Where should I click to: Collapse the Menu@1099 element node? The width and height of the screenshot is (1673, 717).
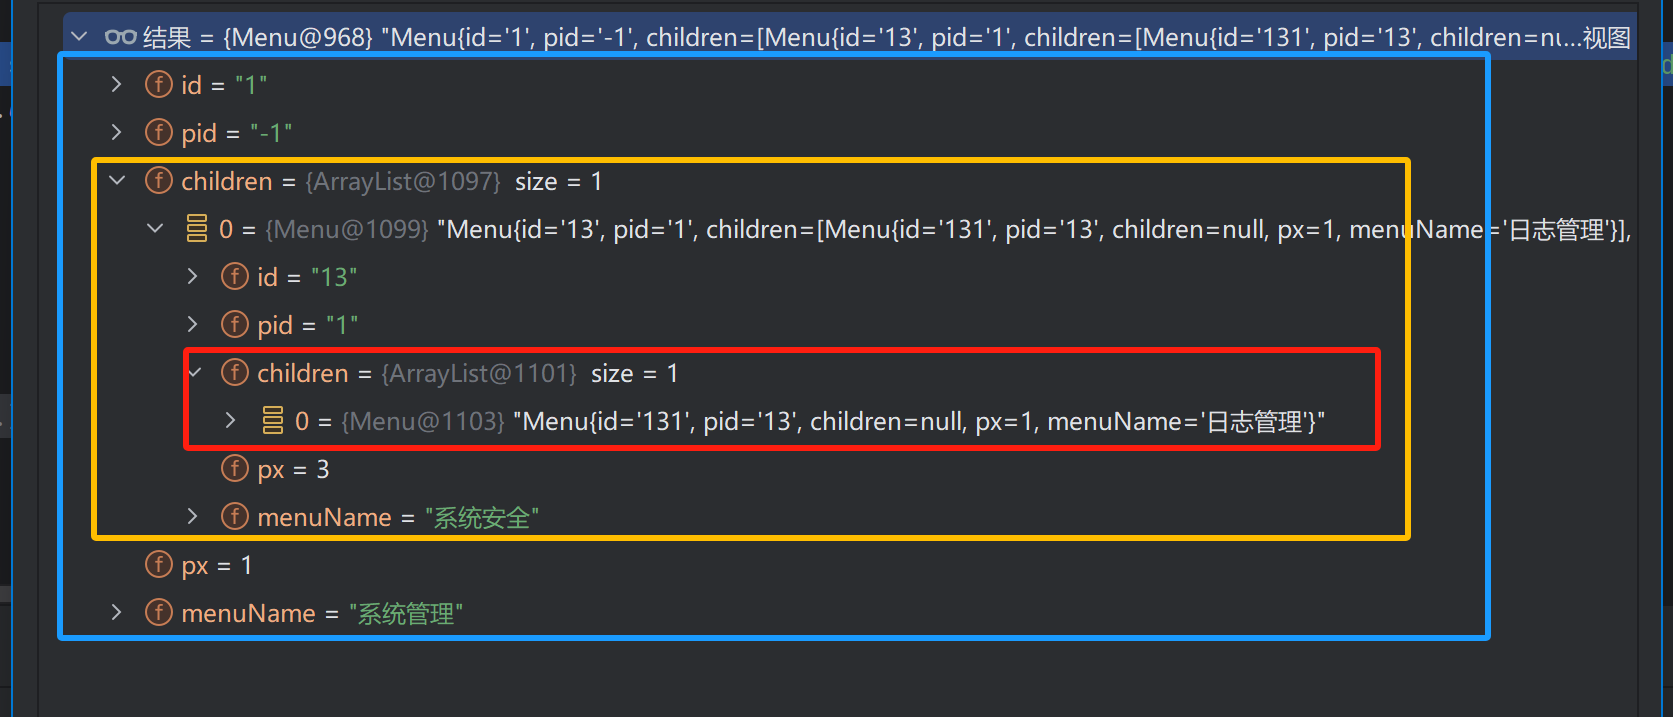[x=155, y=229]
